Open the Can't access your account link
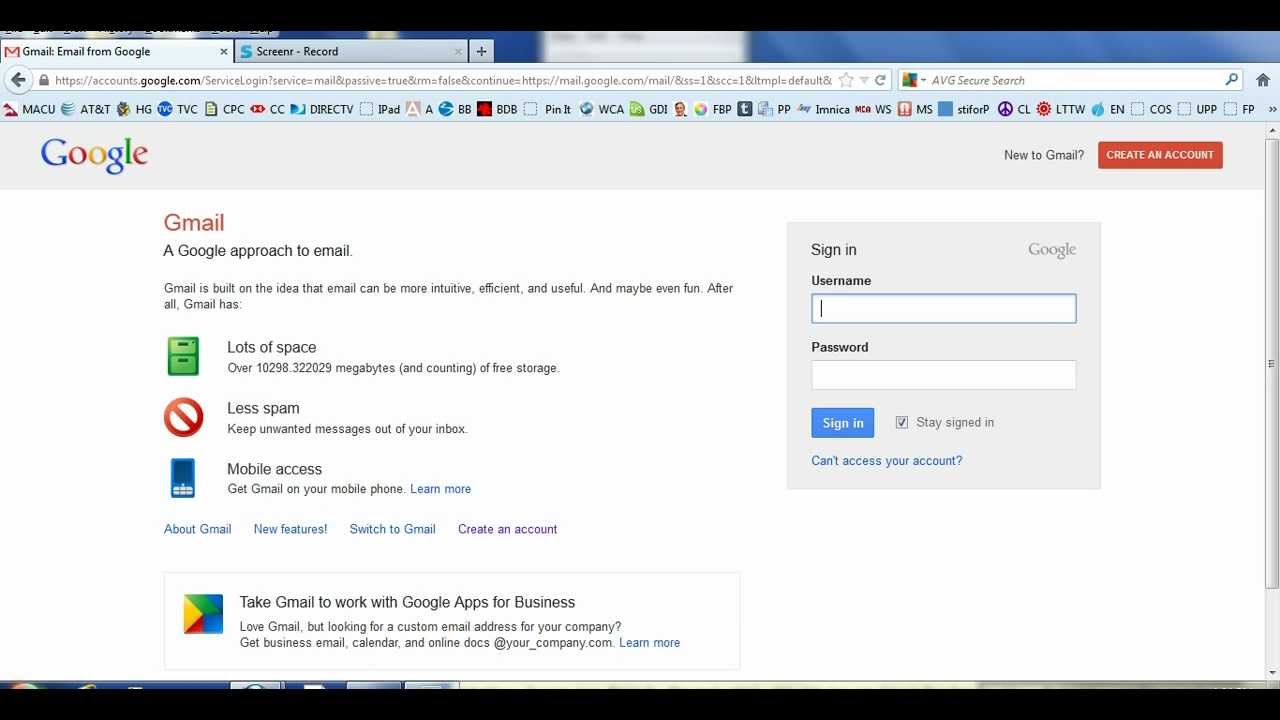The width and height of the screenshot is (1280, 720). click(887, 461)
